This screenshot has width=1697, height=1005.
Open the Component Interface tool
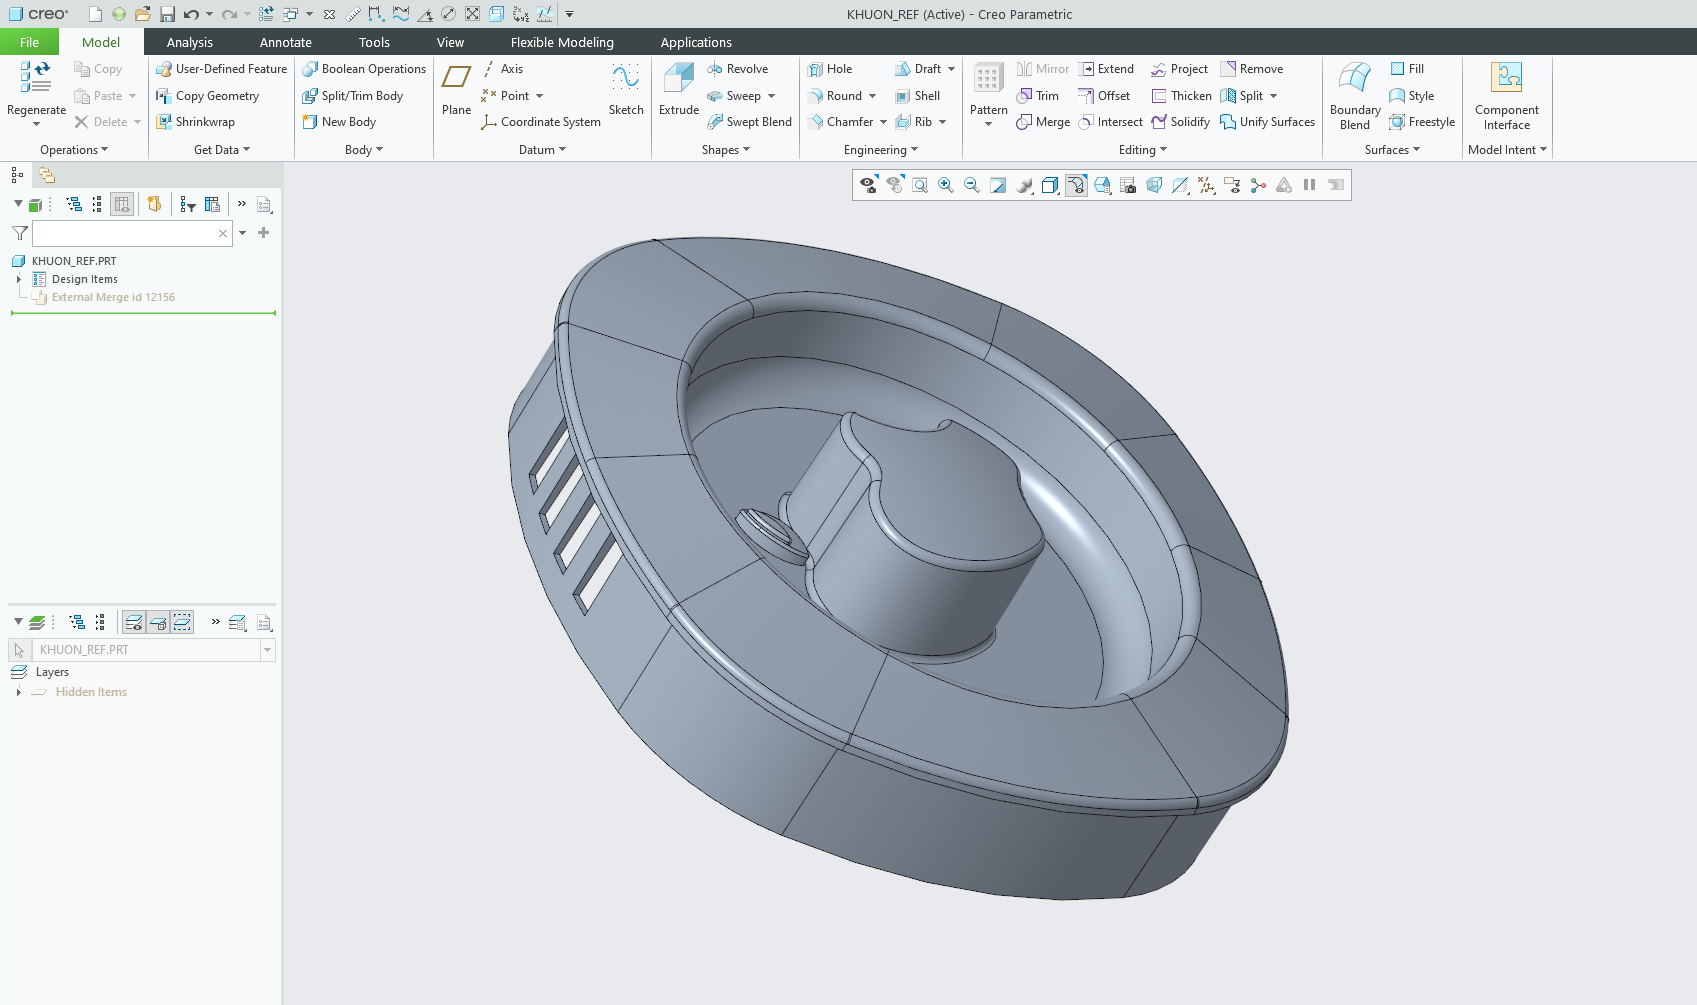click(x=1506, y=79)
